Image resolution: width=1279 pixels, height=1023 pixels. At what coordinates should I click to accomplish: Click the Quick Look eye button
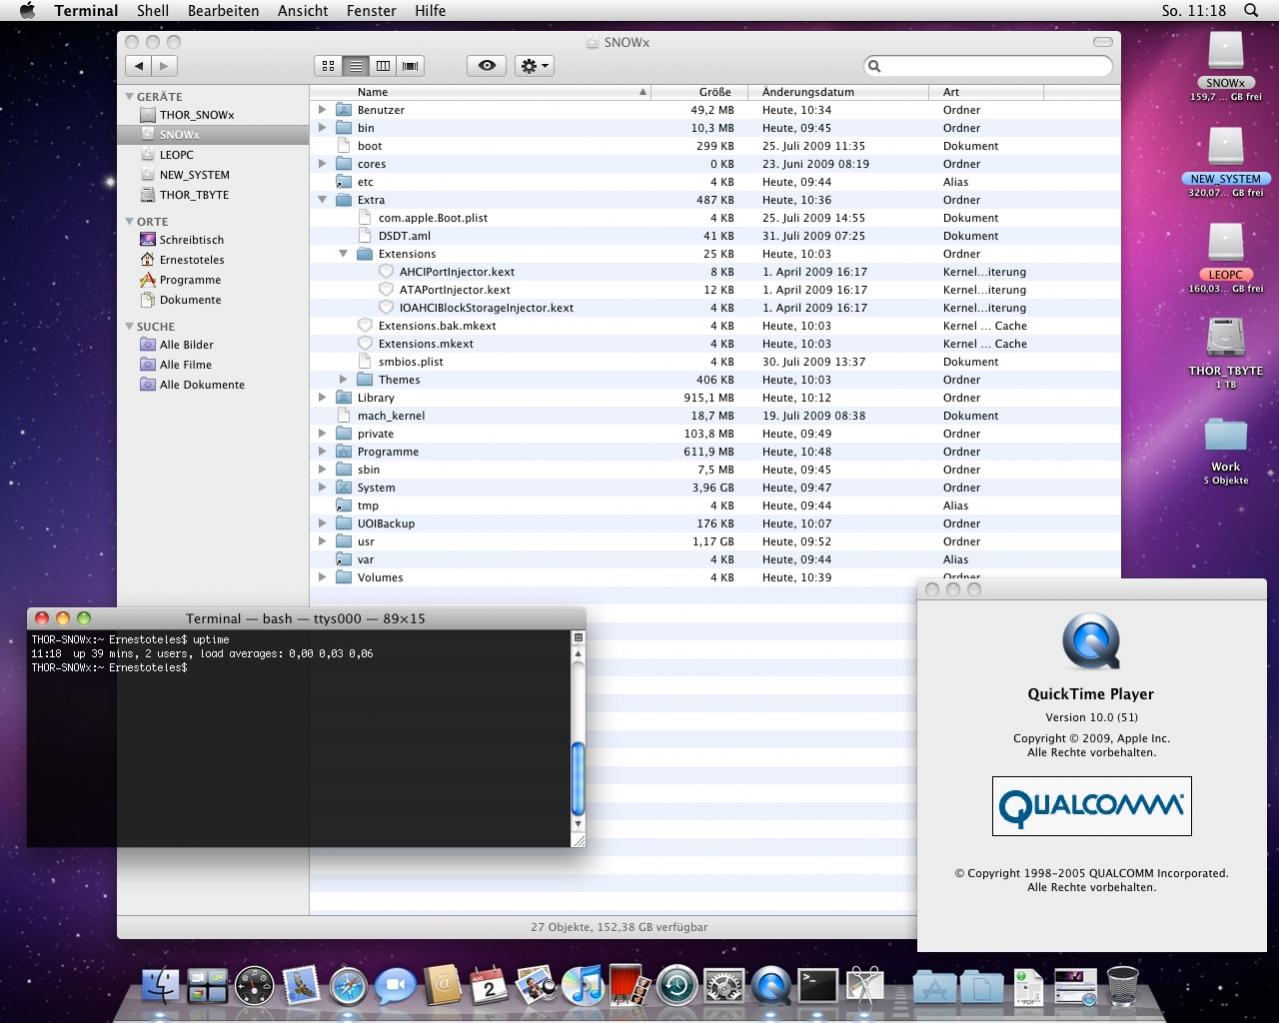(487, 66)
